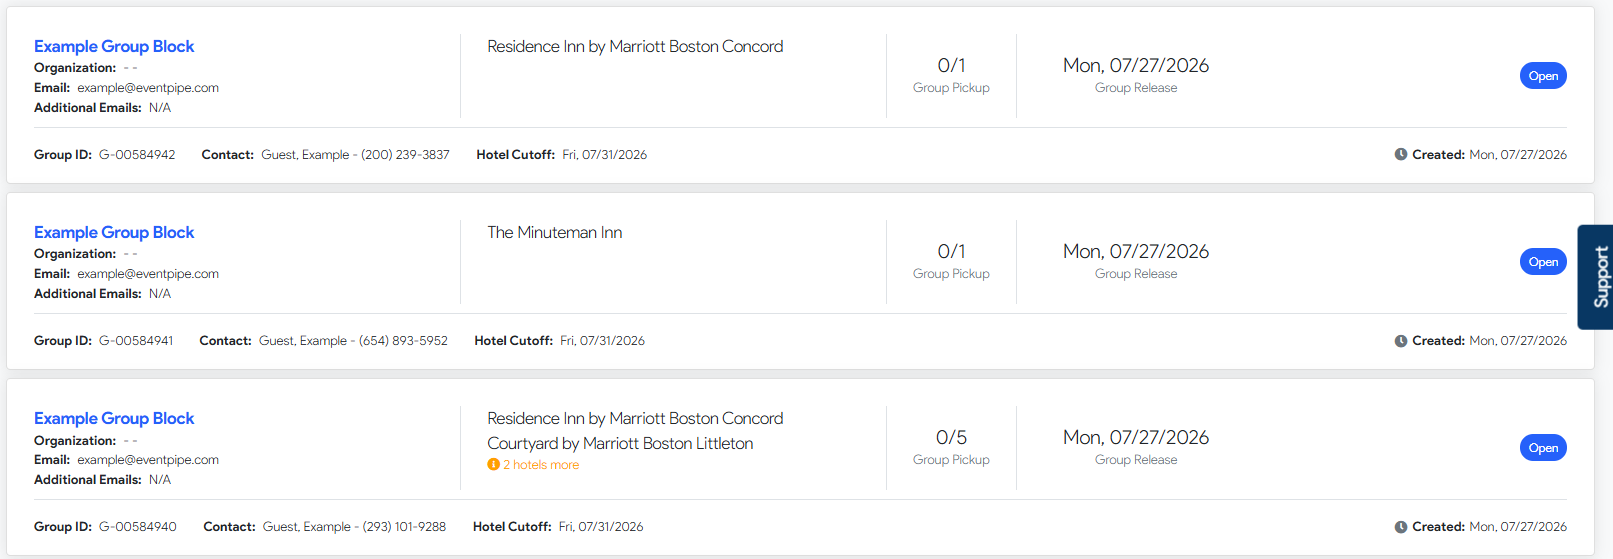Open the Support side tab
The width and height of the screenshot is (1613, 559).
coord(1596,277)
